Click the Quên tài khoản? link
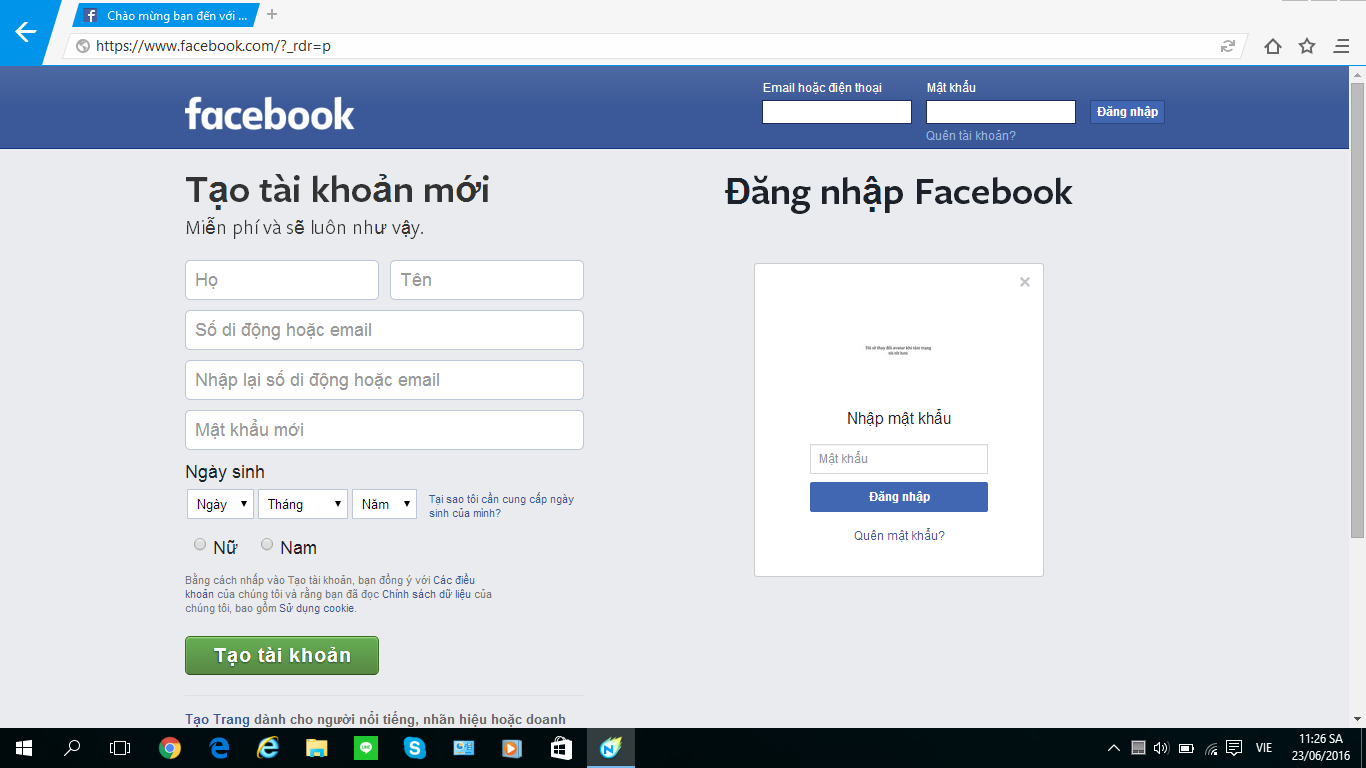The width and height of the screenshot is (1366, 768). [970, 136]
